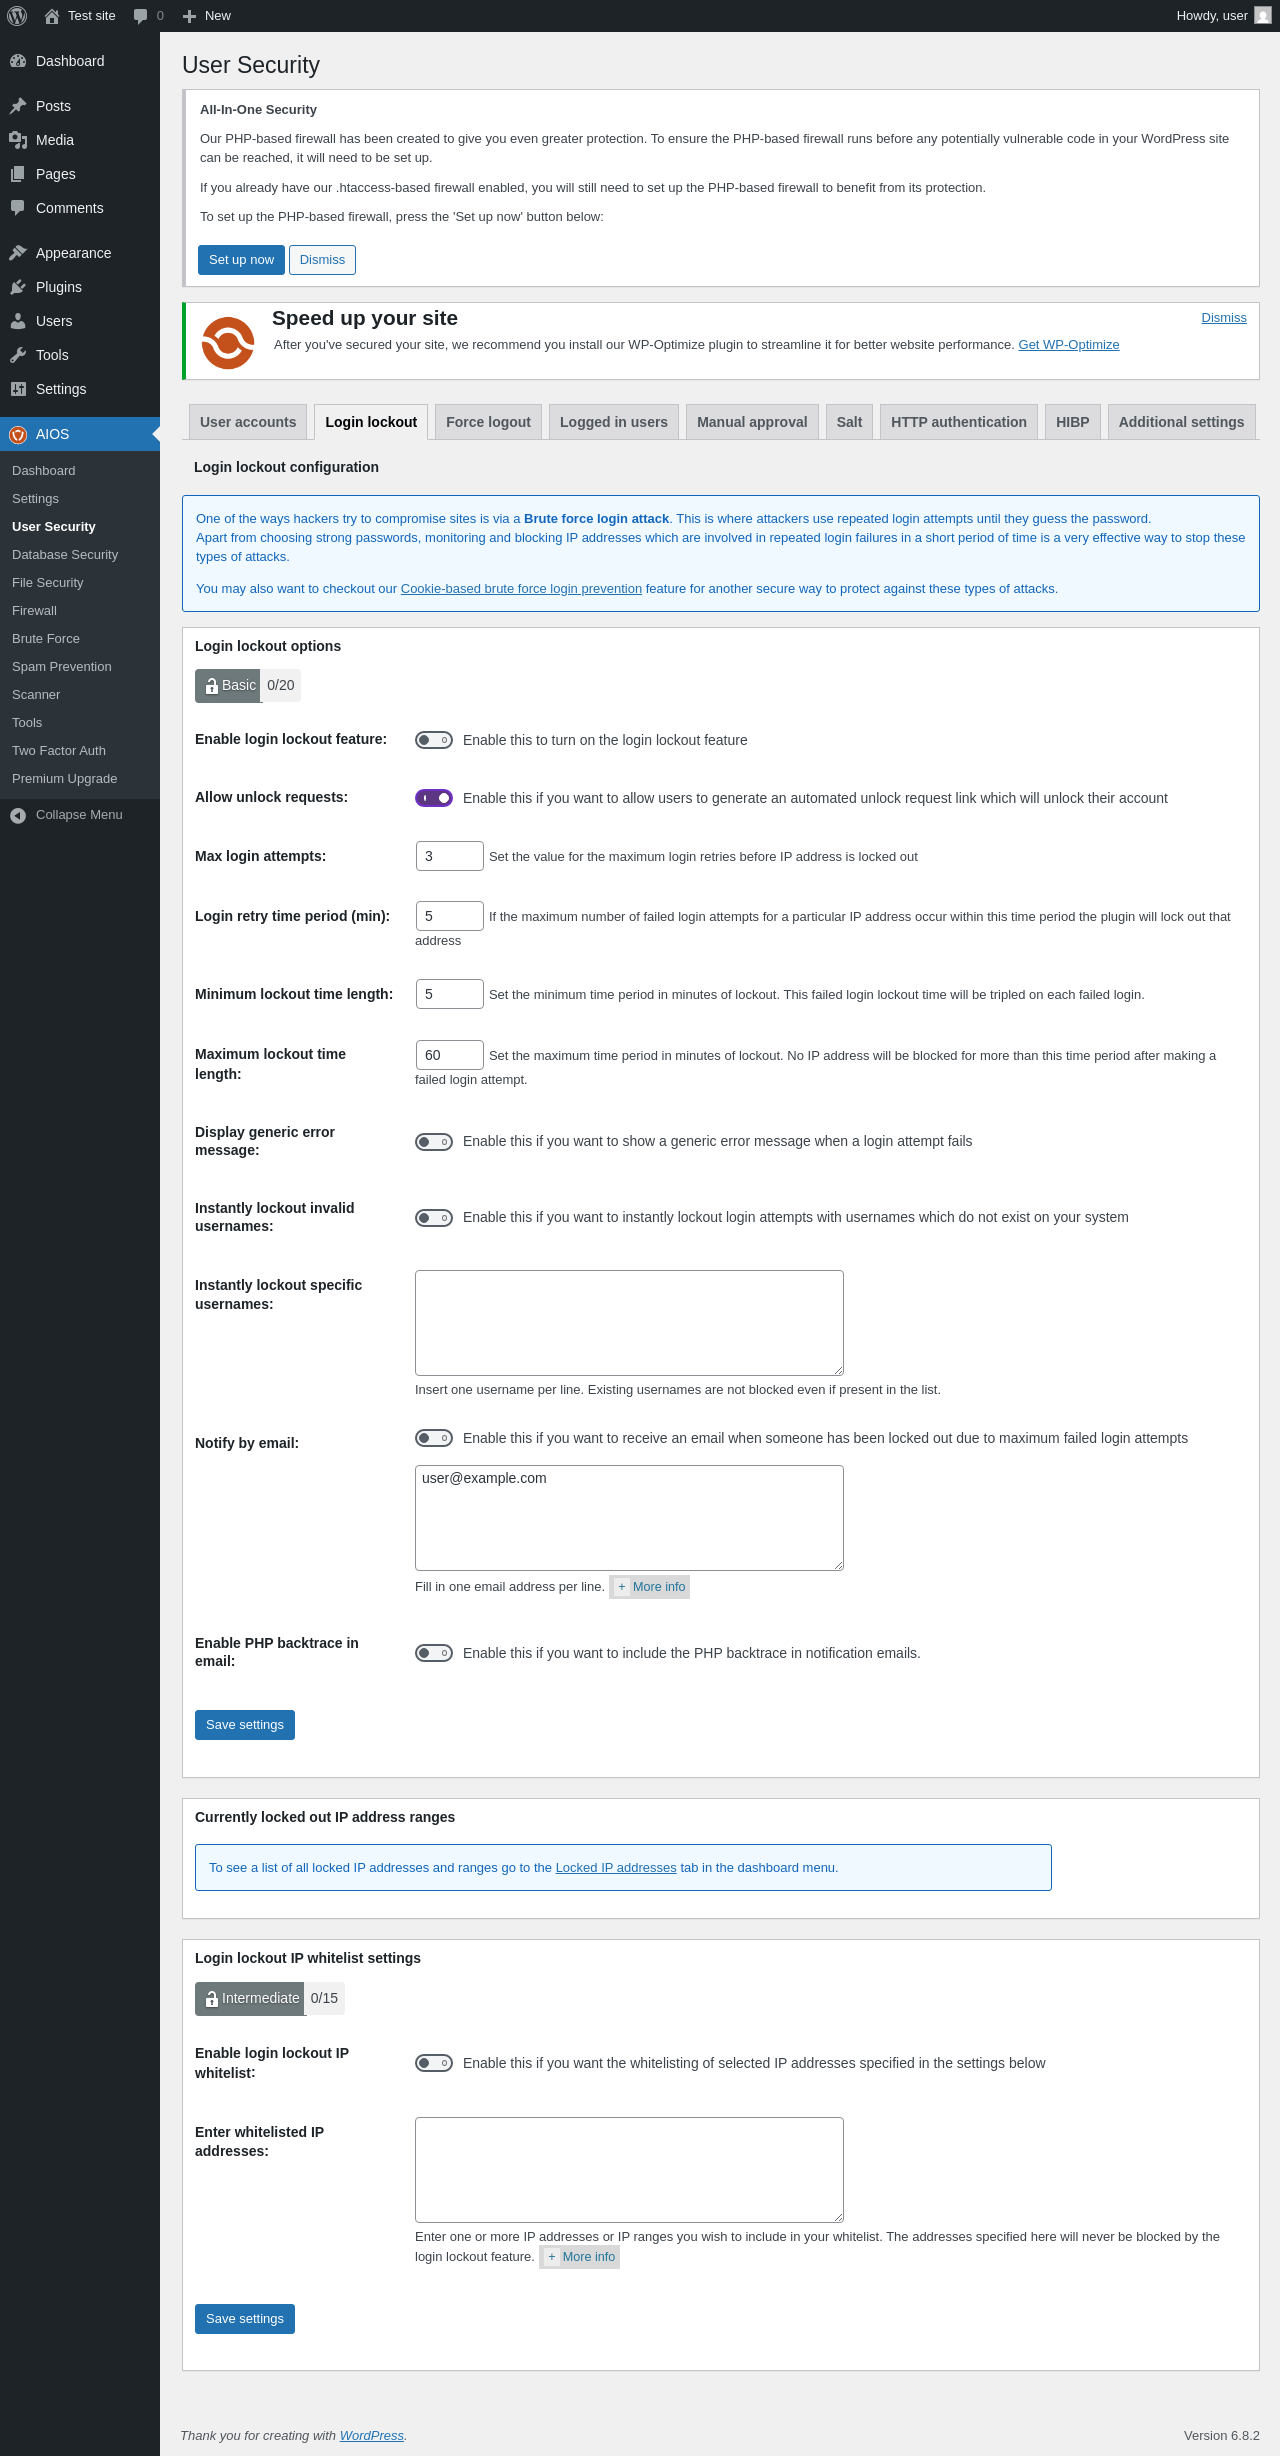The width and height of the screenshot is (1280, 2456).
Task: Click the Set up now button
Action: click(x=241, y=260)
